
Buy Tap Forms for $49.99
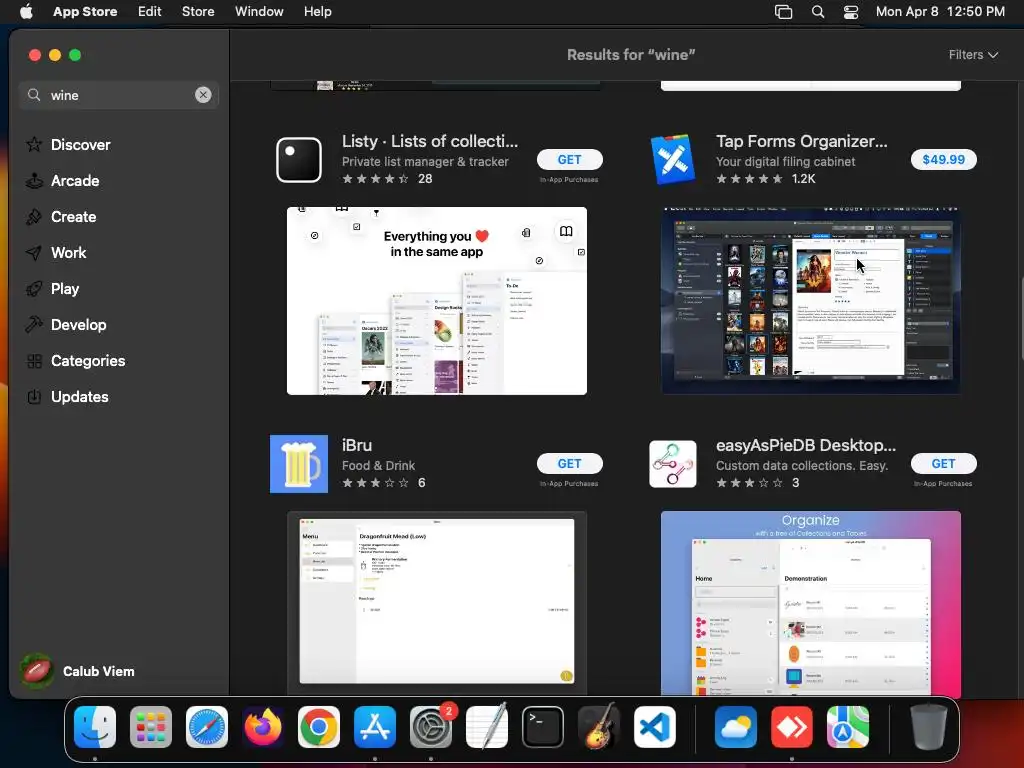tap(944, 159)
